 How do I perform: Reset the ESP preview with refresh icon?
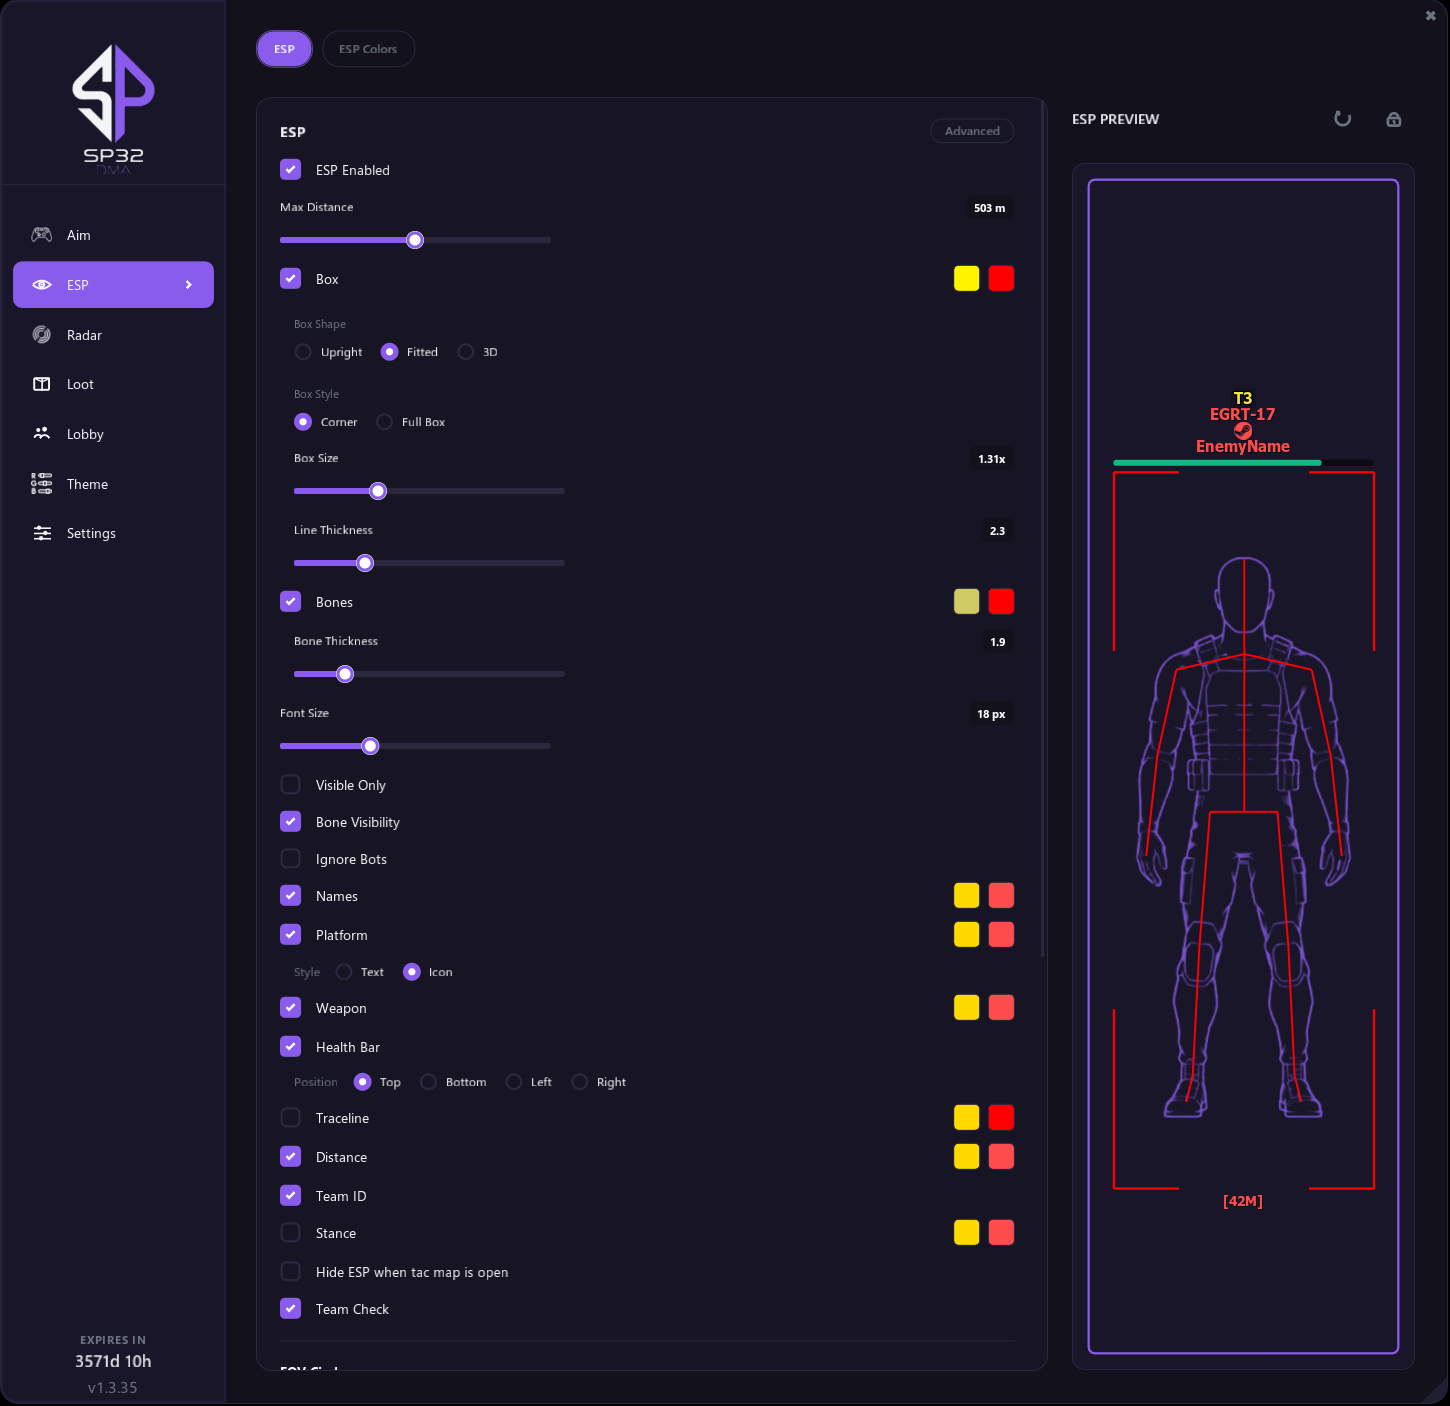point(1343,119)
